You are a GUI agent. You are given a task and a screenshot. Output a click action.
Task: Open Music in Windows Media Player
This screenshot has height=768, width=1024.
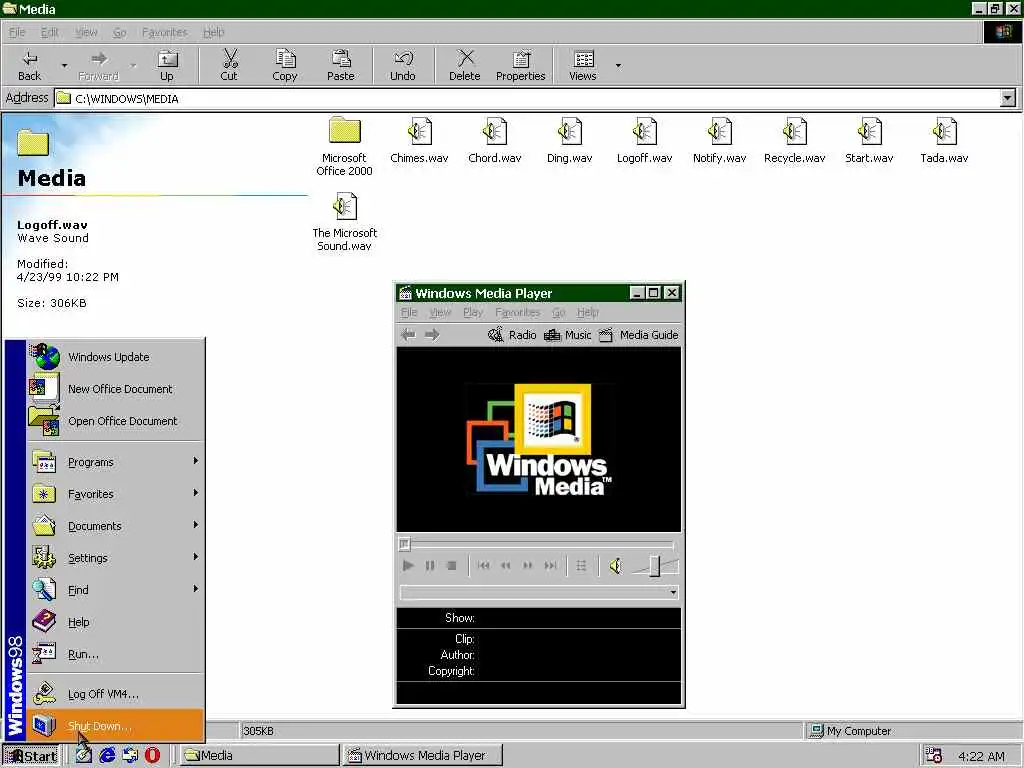(x=568, y=335)
